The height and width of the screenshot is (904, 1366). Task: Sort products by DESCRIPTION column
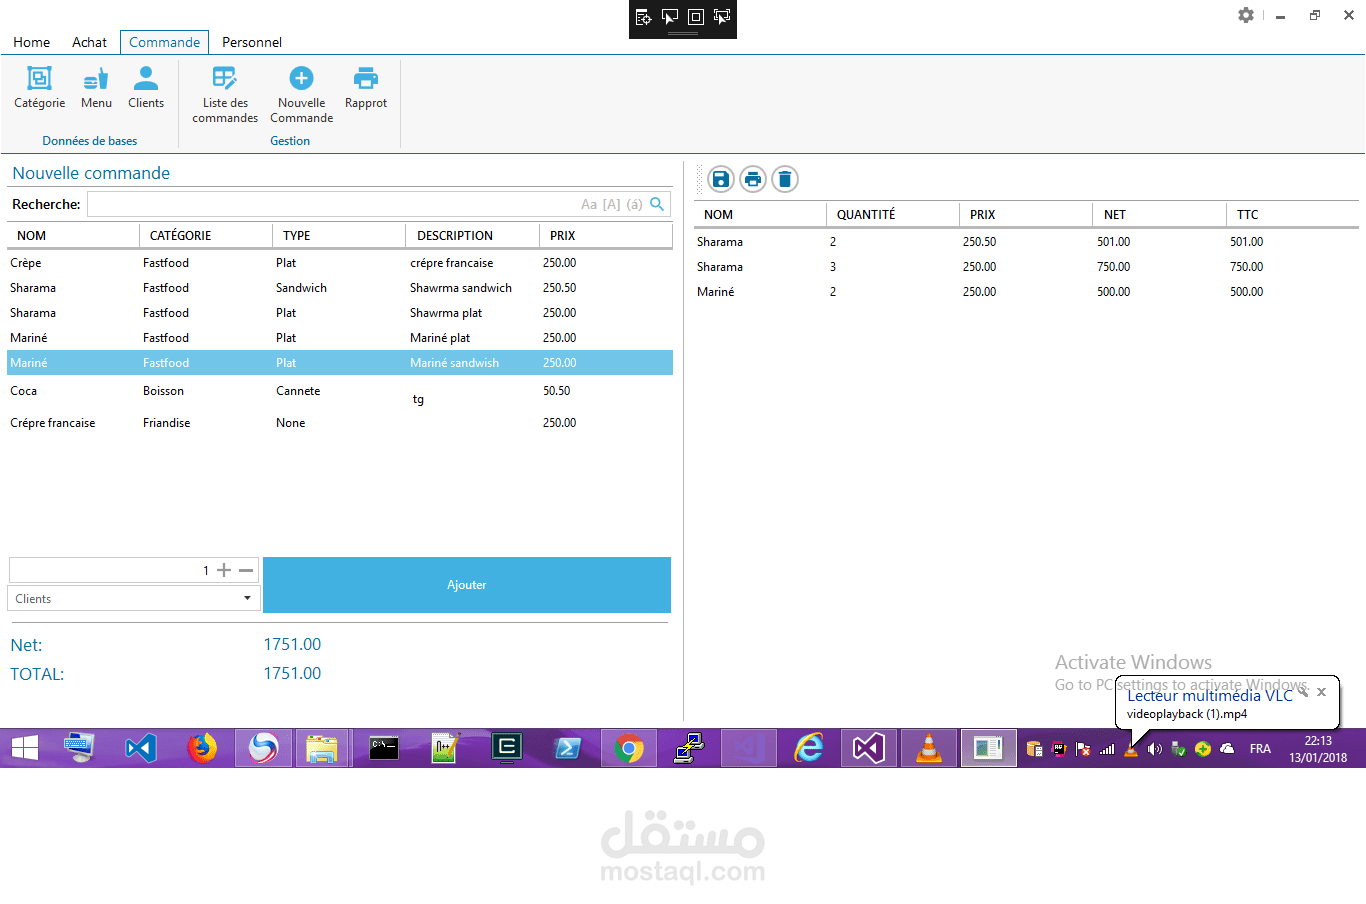472,235
